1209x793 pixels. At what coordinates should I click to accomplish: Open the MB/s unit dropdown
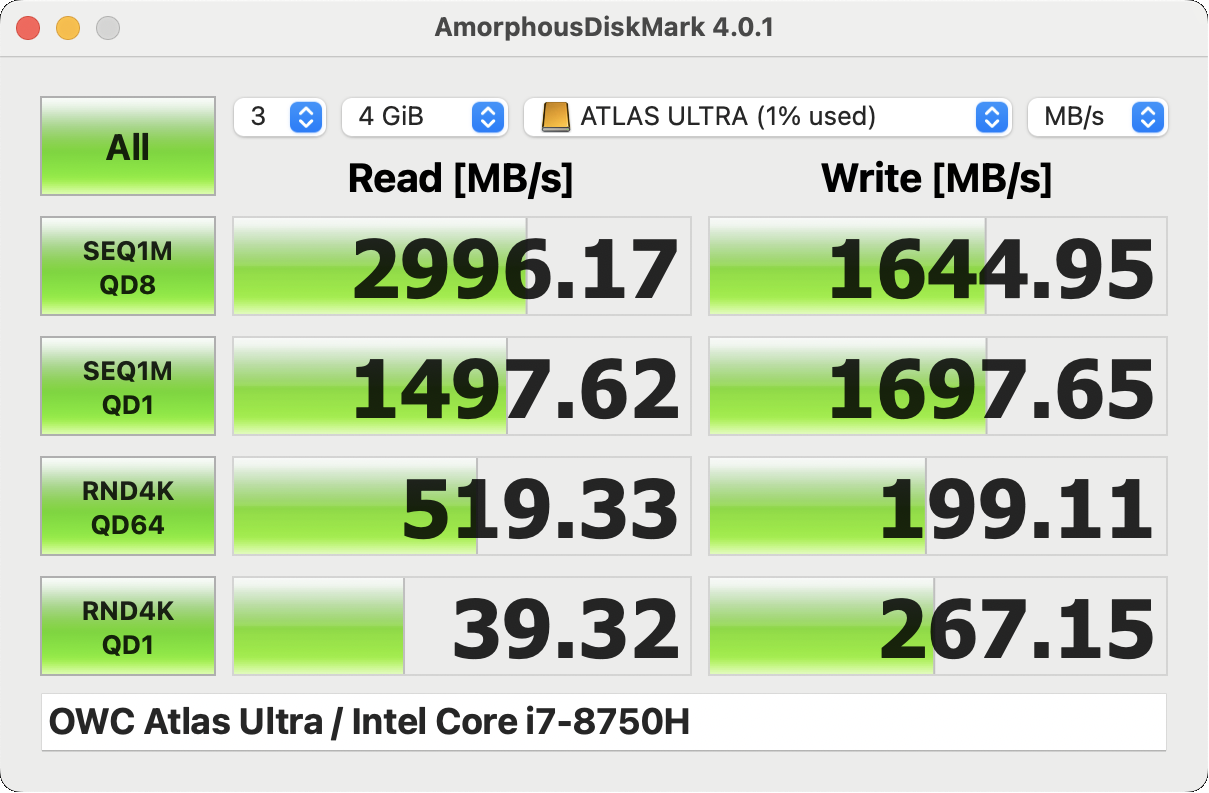coord(1097,117)
